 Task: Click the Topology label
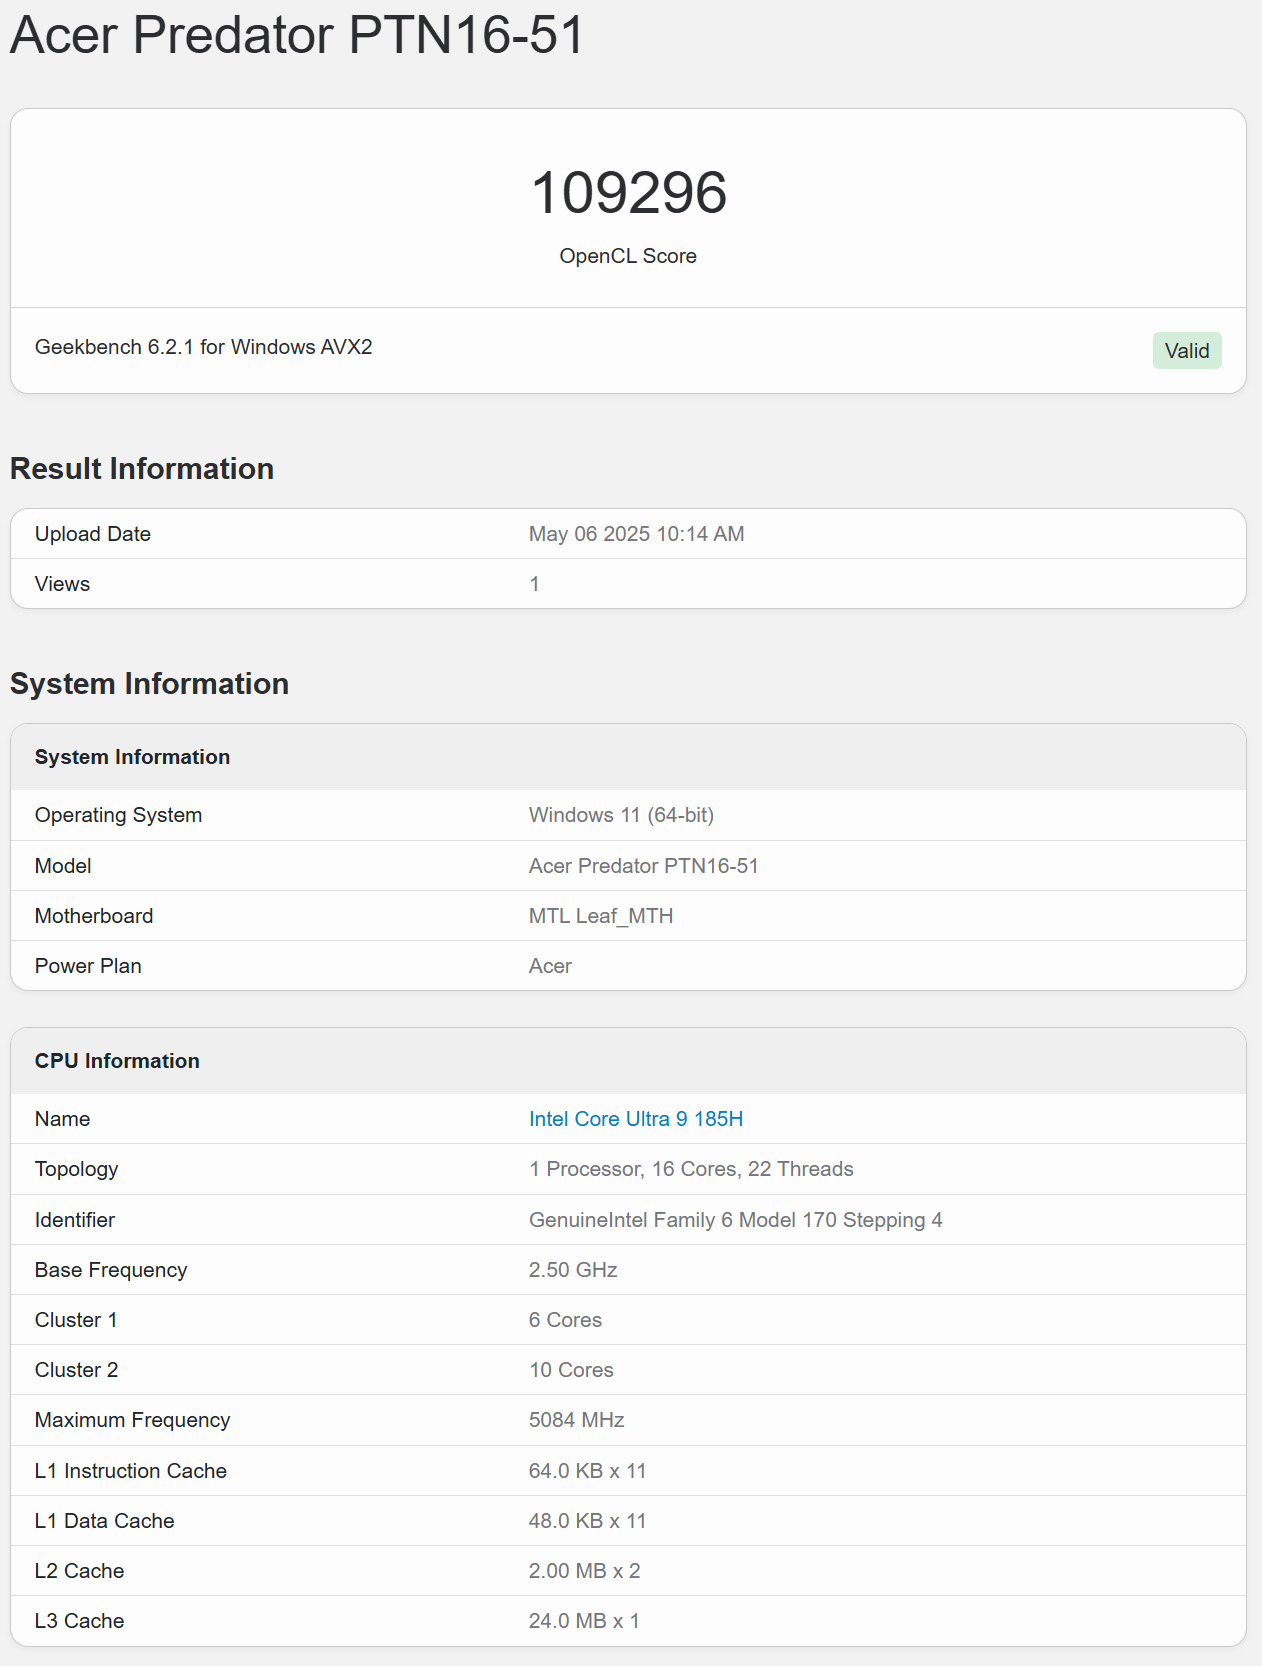(76, 1169)
